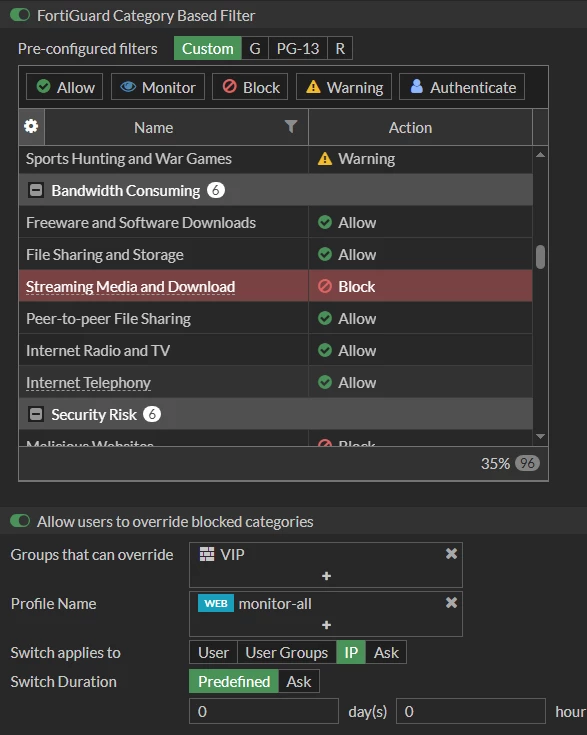Click the day(s) duration input field

[264, 711]
